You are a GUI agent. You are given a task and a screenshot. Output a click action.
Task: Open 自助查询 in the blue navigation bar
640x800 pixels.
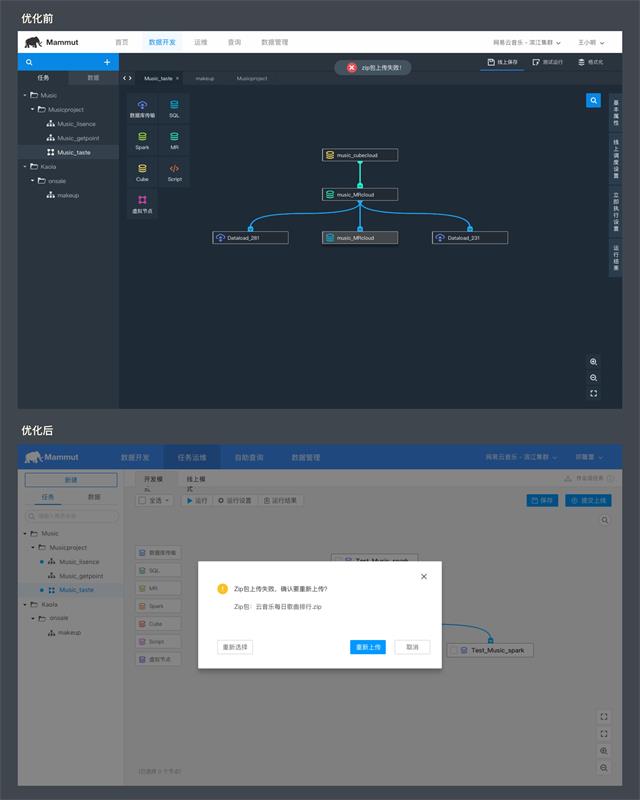pos(249,457)
